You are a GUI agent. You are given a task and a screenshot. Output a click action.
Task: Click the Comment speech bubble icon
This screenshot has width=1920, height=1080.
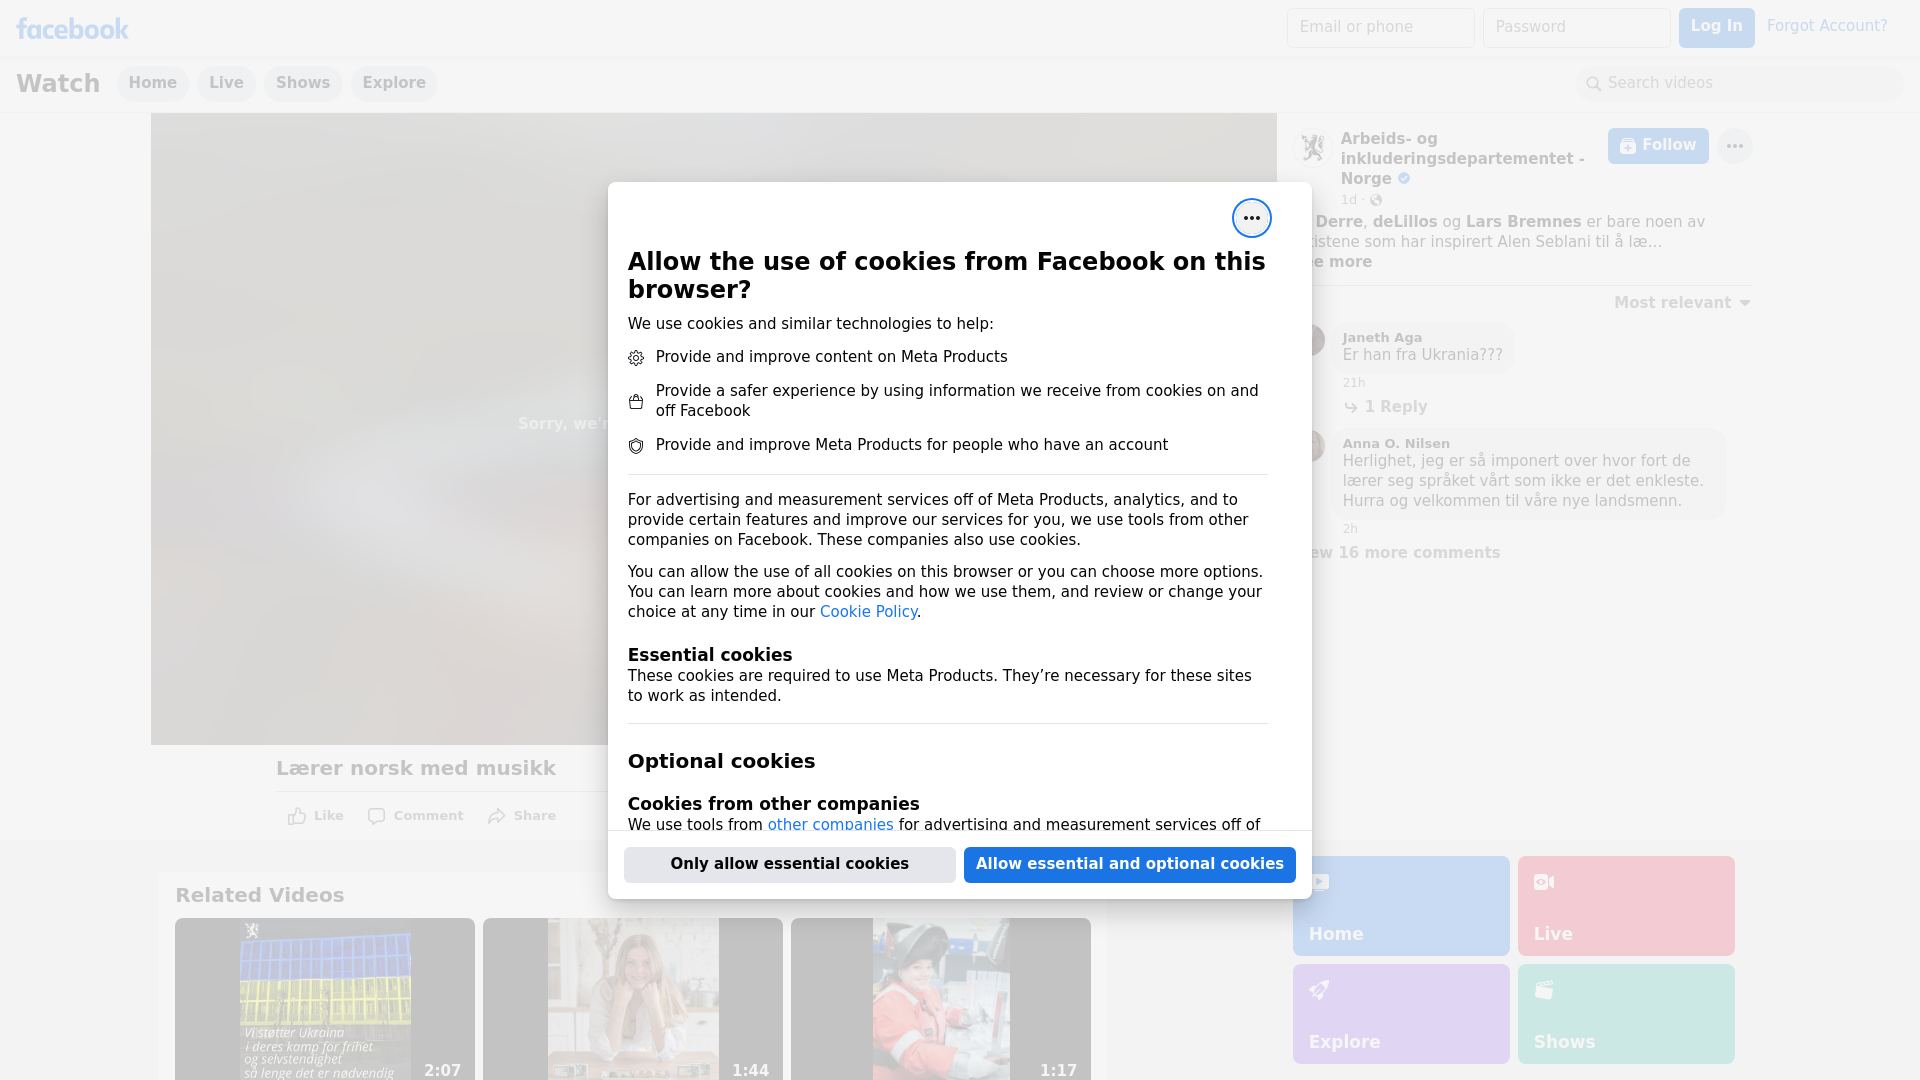point(376,816)
